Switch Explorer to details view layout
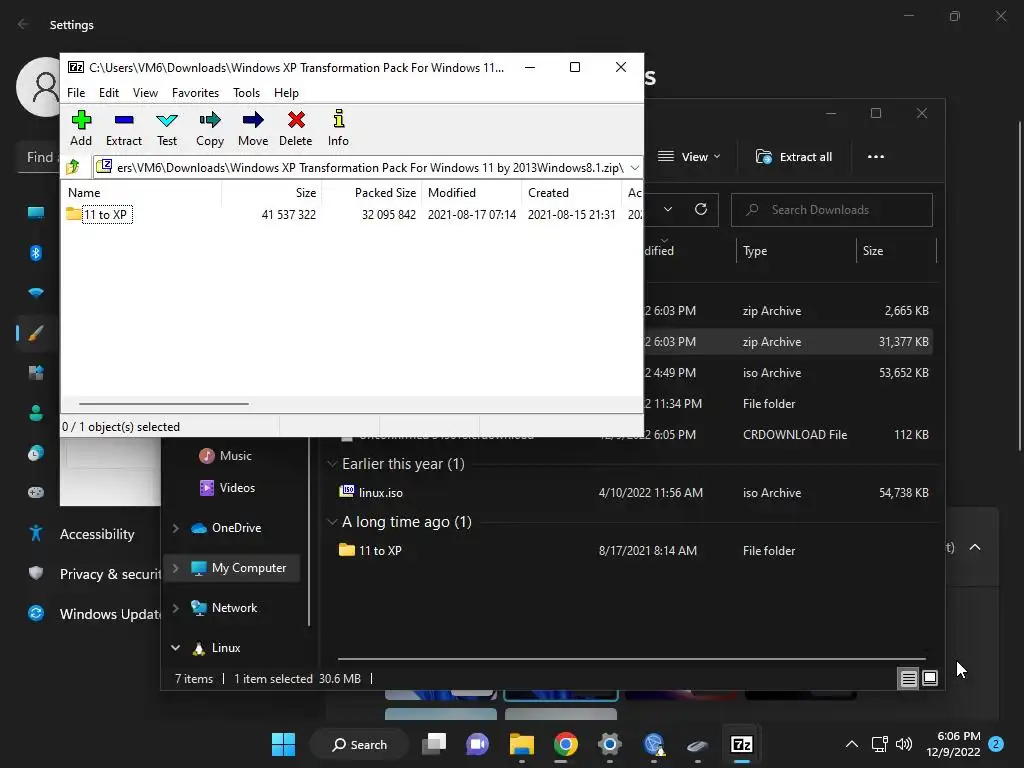Viewport: 1024px width, 768px height. (908, 679)
